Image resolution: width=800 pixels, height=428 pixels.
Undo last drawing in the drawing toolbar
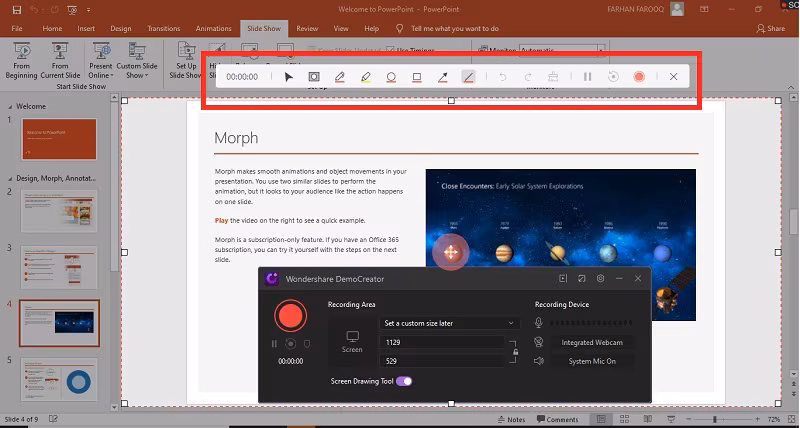pos(503,77)
